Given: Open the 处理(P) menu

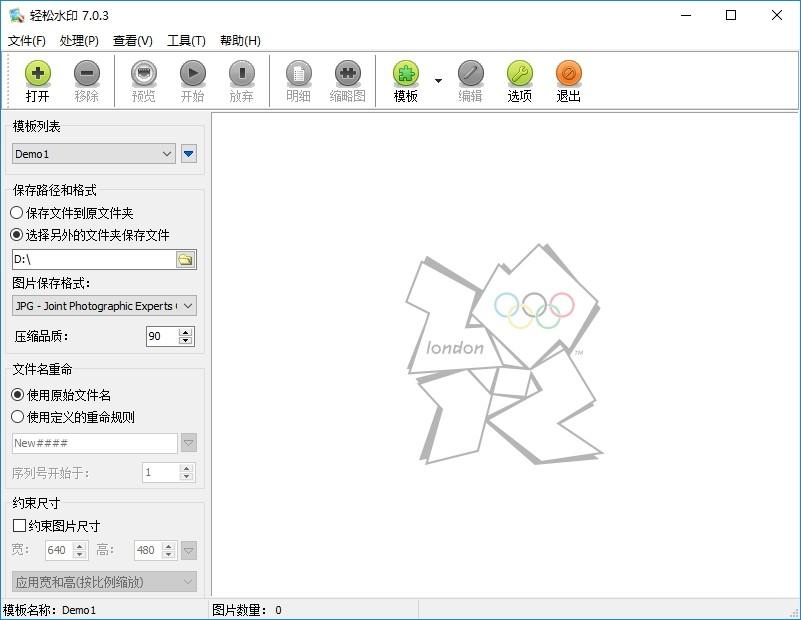Looking at the screenshot, I should click(79, 41).
